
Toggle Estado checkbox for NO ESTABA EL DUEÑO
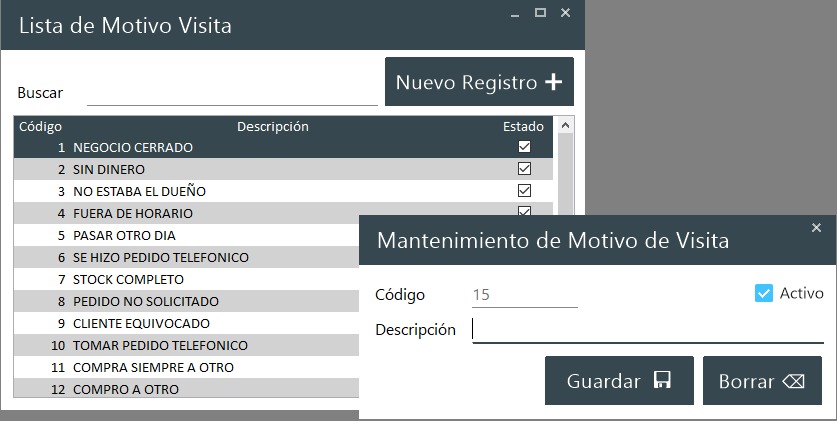click(524, 191)
